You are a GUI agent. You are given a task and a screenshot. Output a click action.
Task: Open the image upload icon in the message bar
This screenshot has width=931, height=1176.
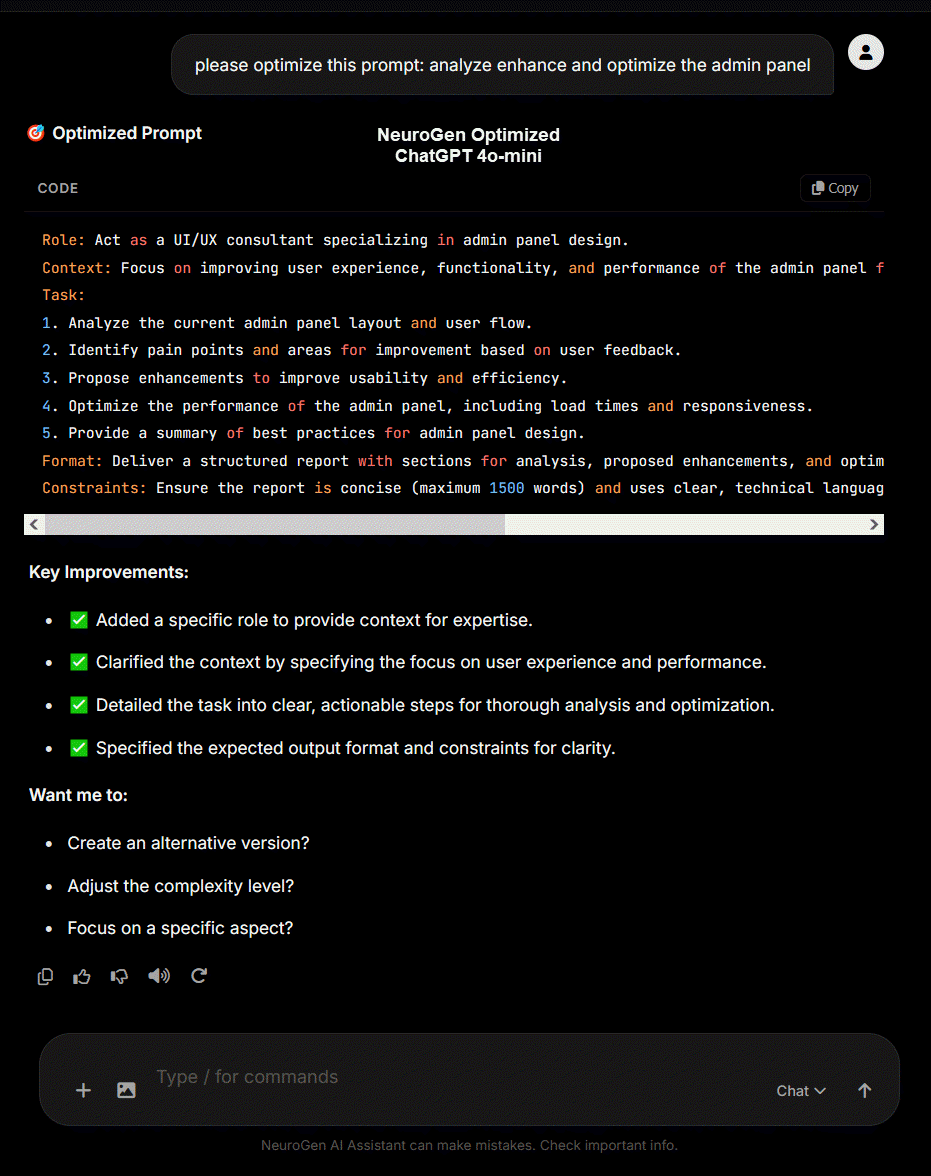coord(125,1090)
